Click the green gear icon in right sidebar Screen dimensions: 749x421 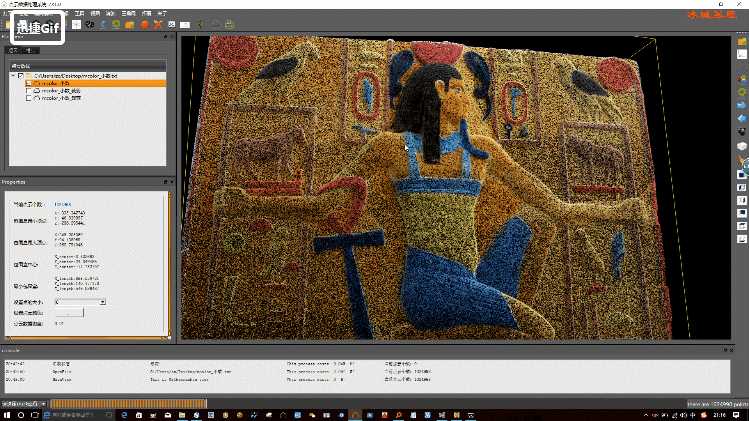tap(742, 92)
